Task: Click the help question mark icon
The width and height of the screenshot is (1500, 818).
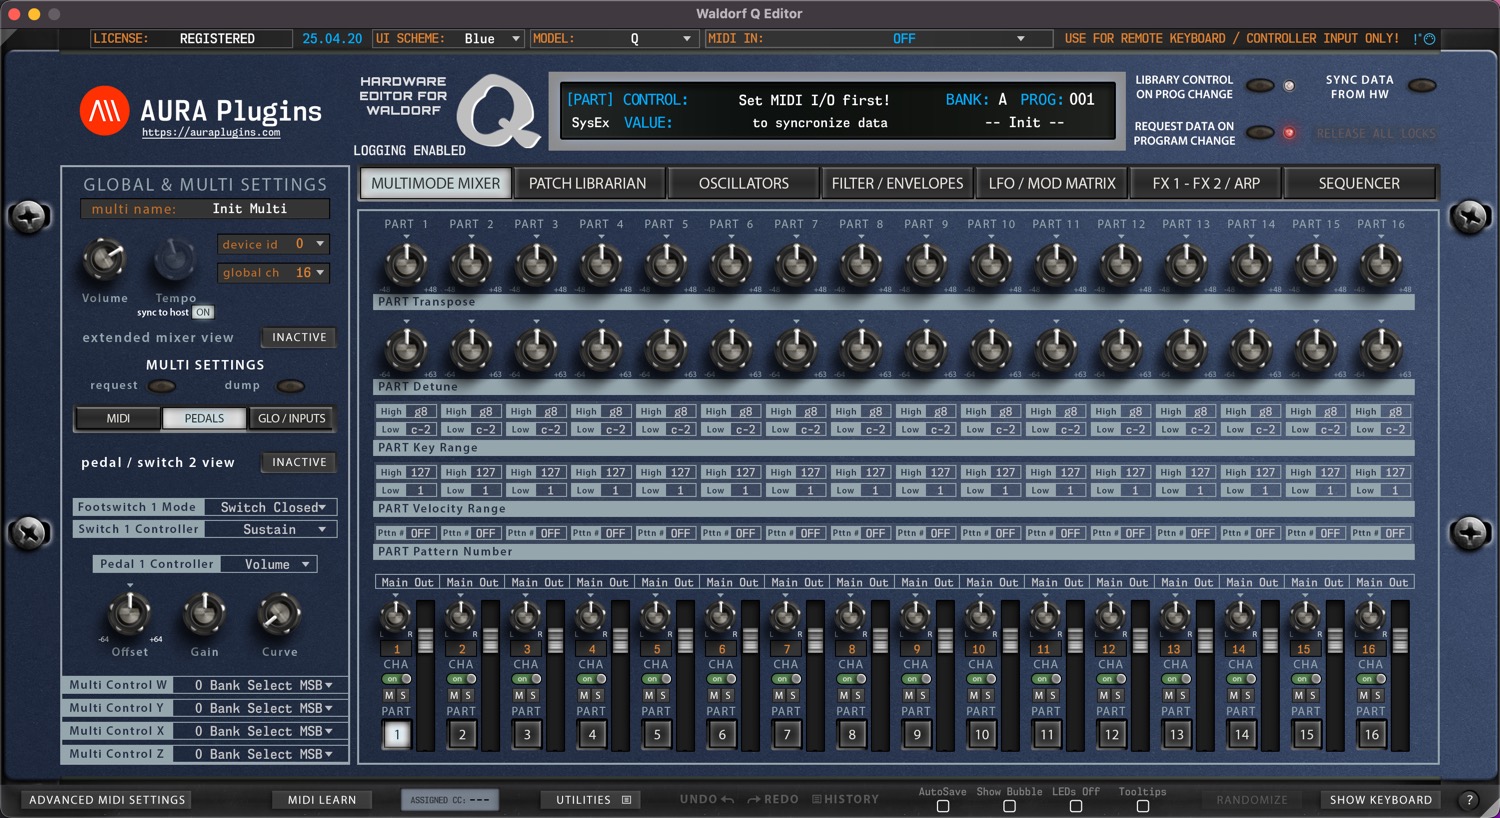Action: (x=1469, y=800)
